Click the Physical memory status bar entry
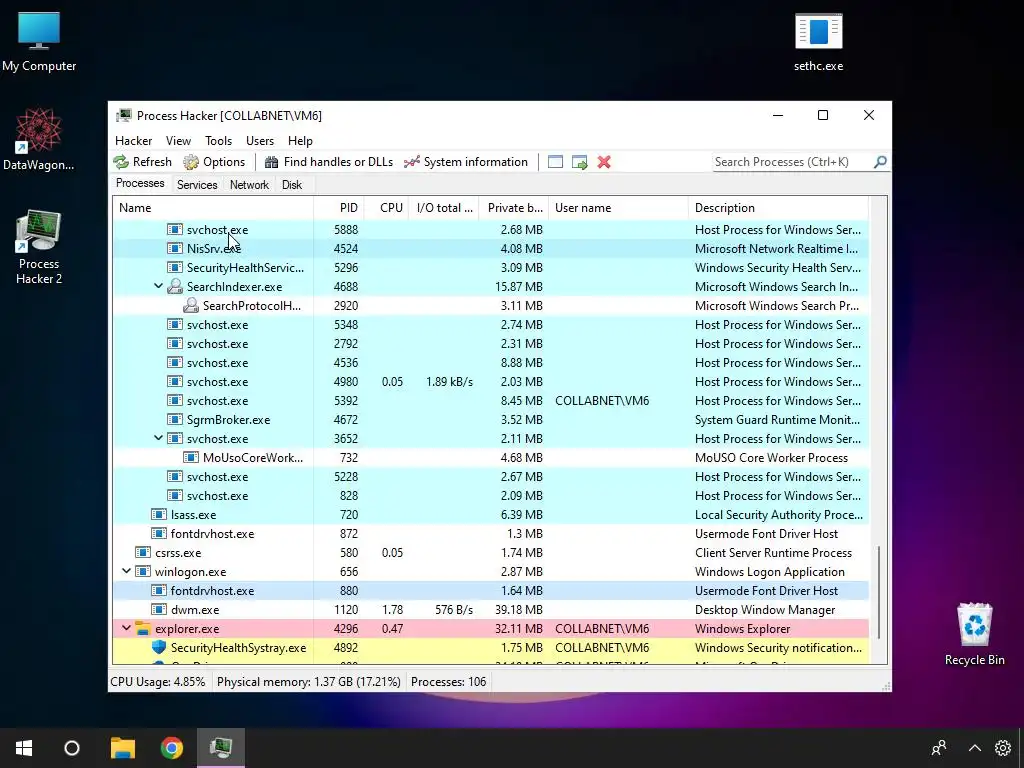Viewport: 1024px width, 768px height. pyautogui.click(x=308, y=682)
